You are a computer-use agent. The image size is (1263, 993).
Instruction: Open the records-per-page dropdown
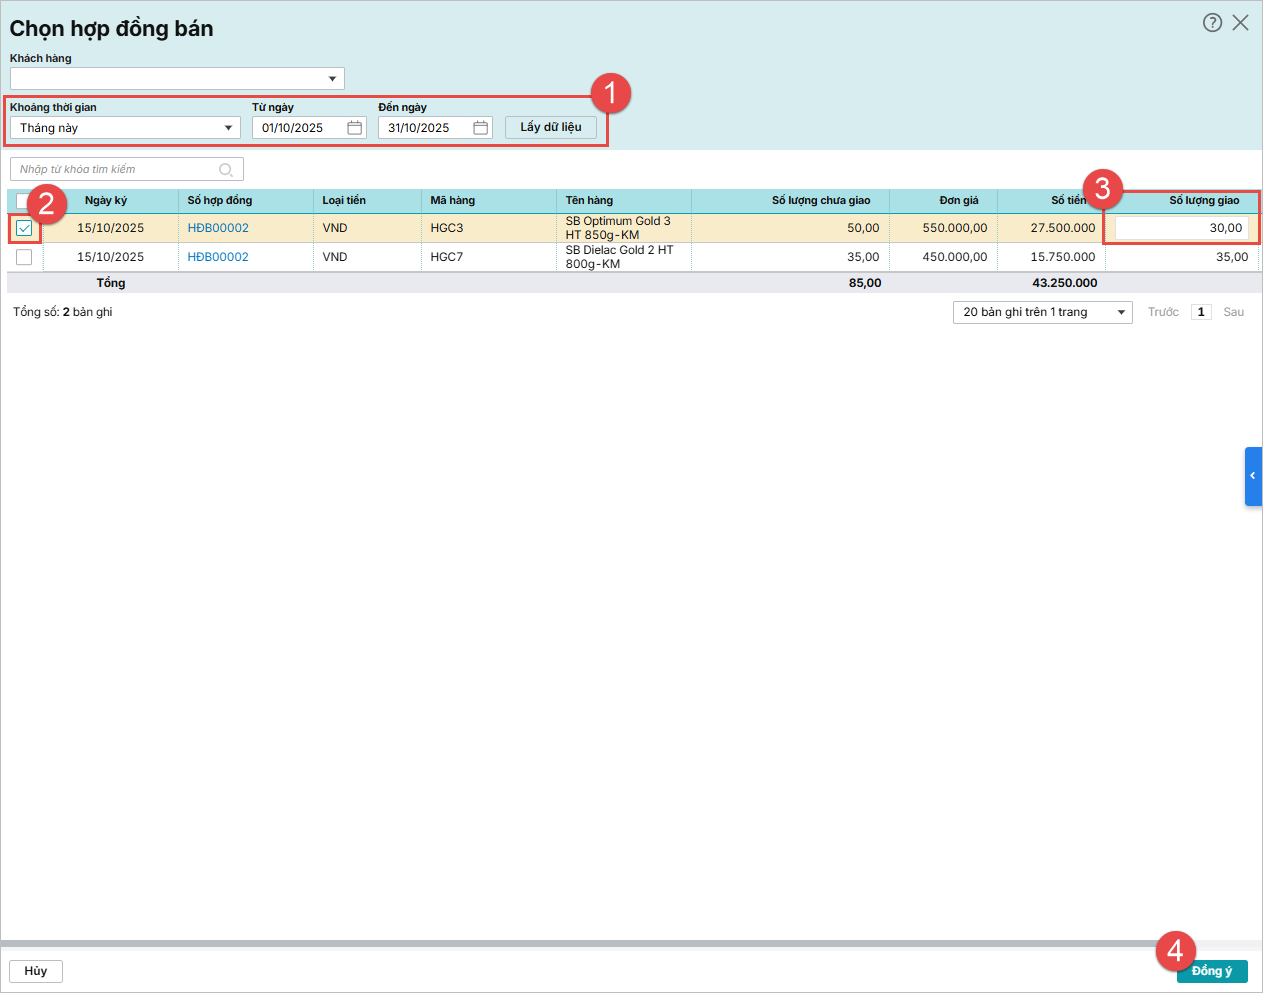1120,313
